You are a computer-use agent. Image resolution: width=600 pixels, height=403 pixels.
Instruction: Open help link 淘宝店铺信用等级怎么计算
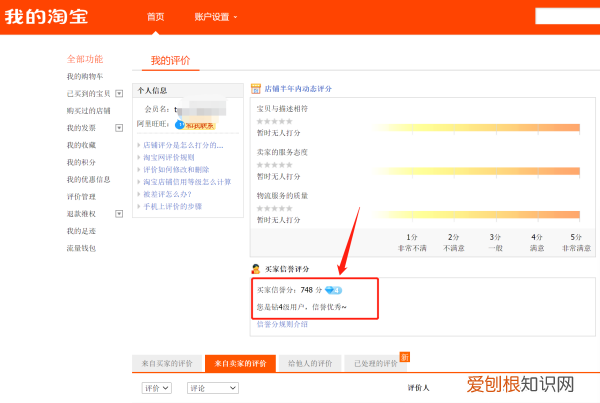pyautogui.click(x=187, y=182)
